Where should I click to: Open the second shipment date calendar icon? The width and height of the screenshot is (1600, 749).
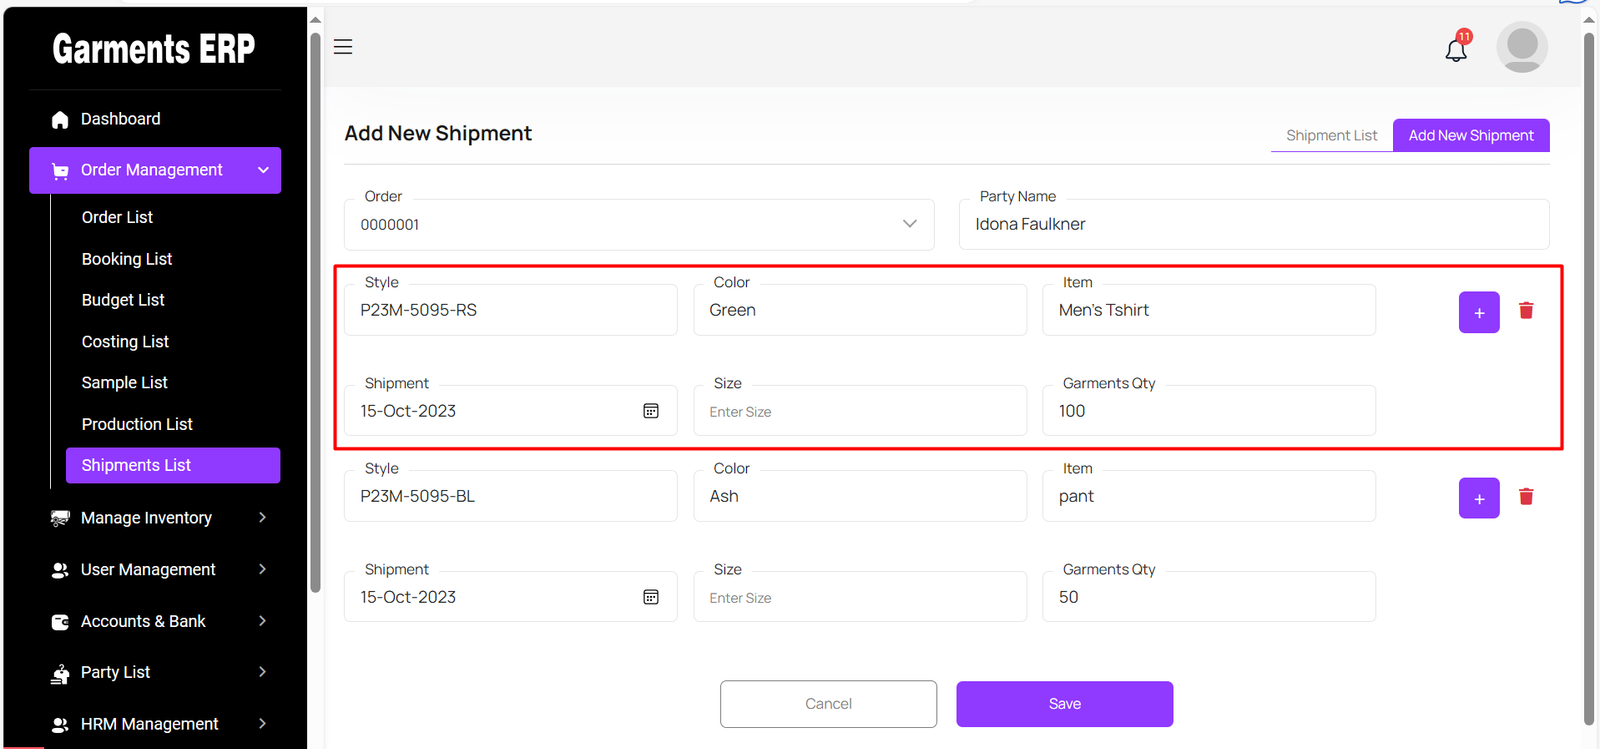[651, 597]
